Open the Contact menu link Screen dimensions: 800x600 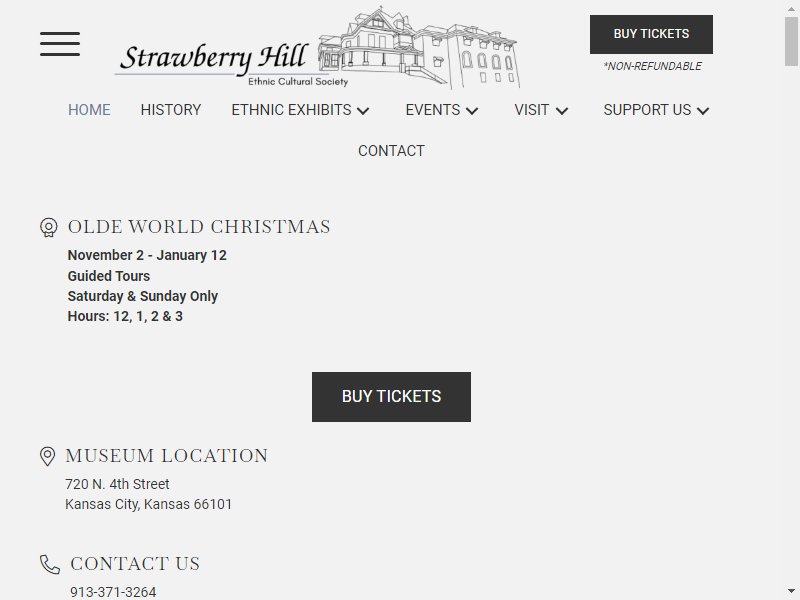(x=391, y=151)
